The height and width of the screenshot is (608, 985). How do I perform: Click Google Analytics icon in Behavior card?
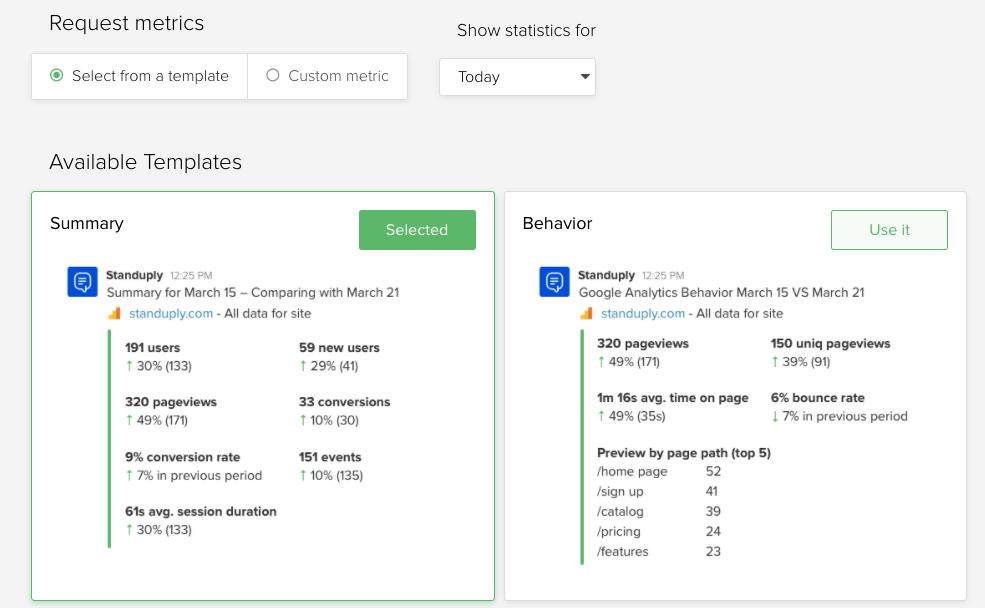pos(586,313)
